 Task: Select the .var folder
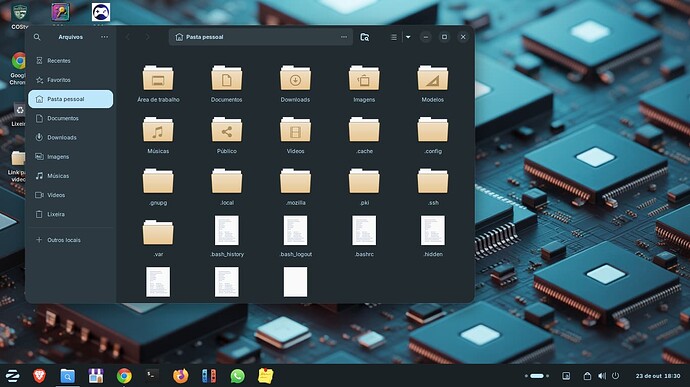pos(158,238)
